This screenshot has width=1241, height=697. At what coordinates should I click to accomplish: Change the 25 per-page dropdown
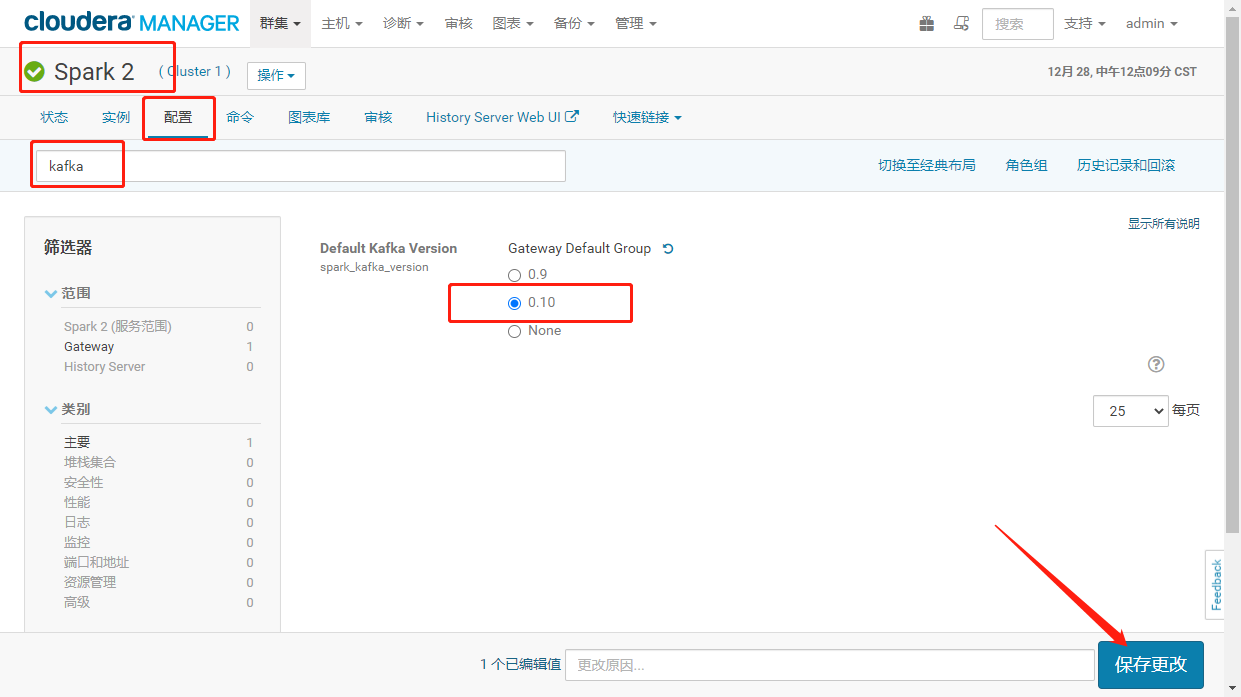click(1131, 411)
